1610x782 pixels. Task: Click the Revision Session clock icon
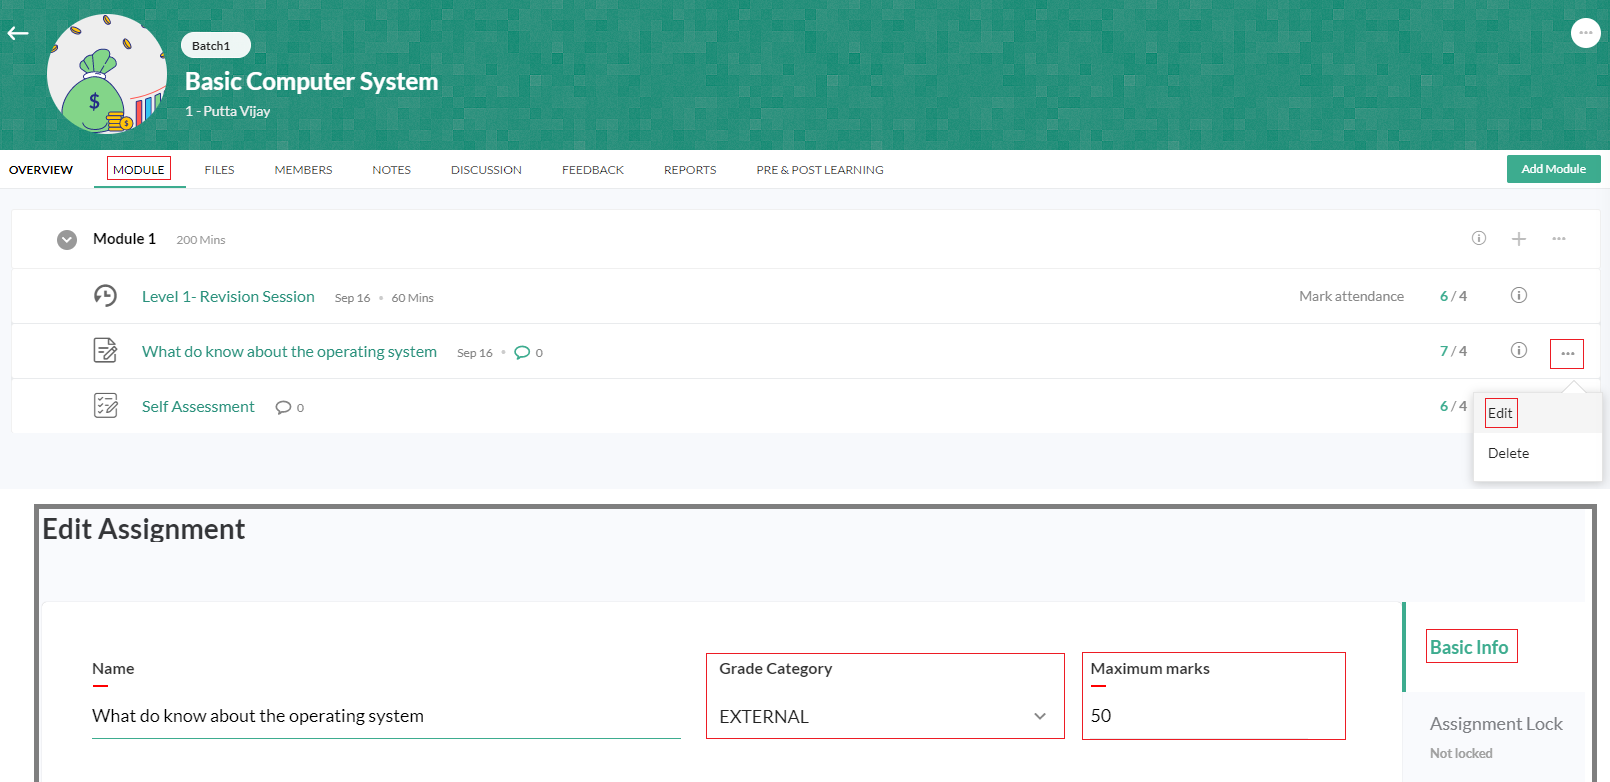coord(105,296)
